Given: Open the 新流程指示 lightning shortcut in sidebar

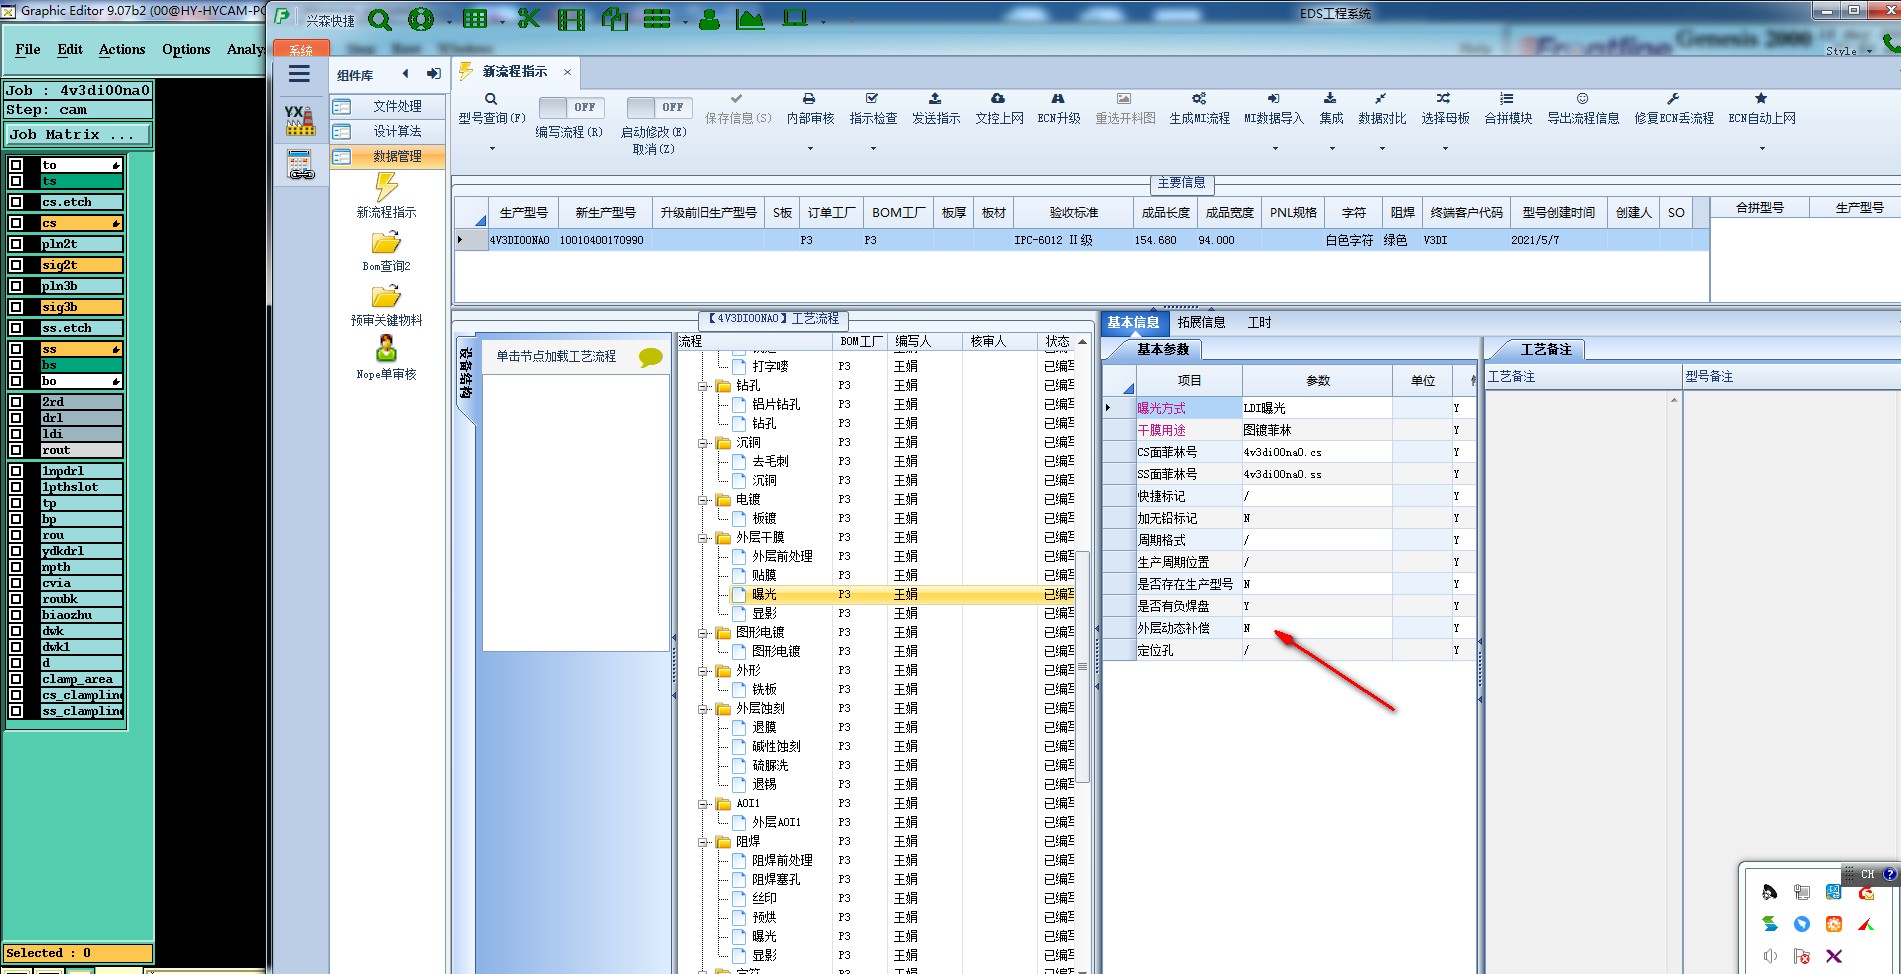Looking at the screenshot, I should (386, 196).
